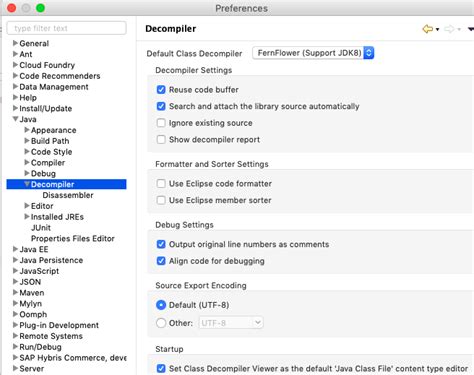Expand the General tree node
The image size is (474, 375).
pyautogui.click(x=15, y=43)
